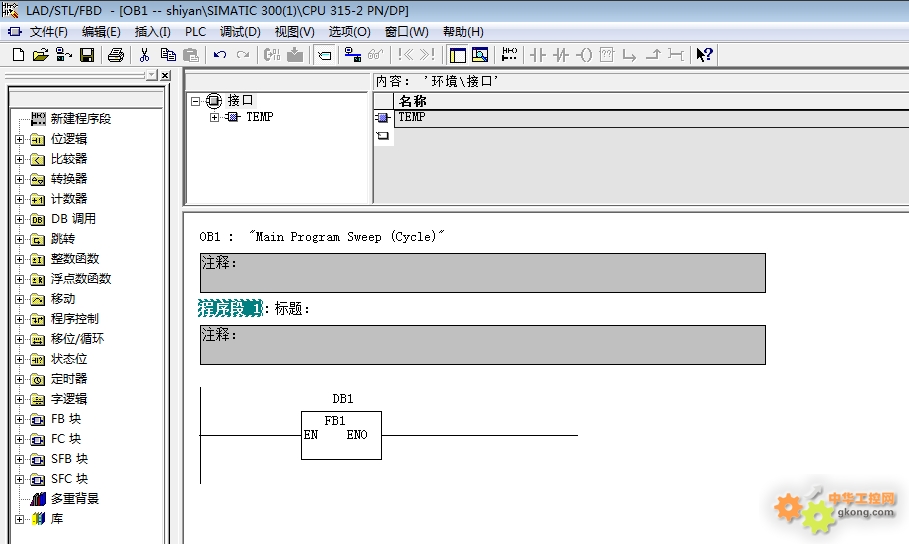Open the 插入(I) menu
This screenshot has width=909, height=544.
[152, 32]
